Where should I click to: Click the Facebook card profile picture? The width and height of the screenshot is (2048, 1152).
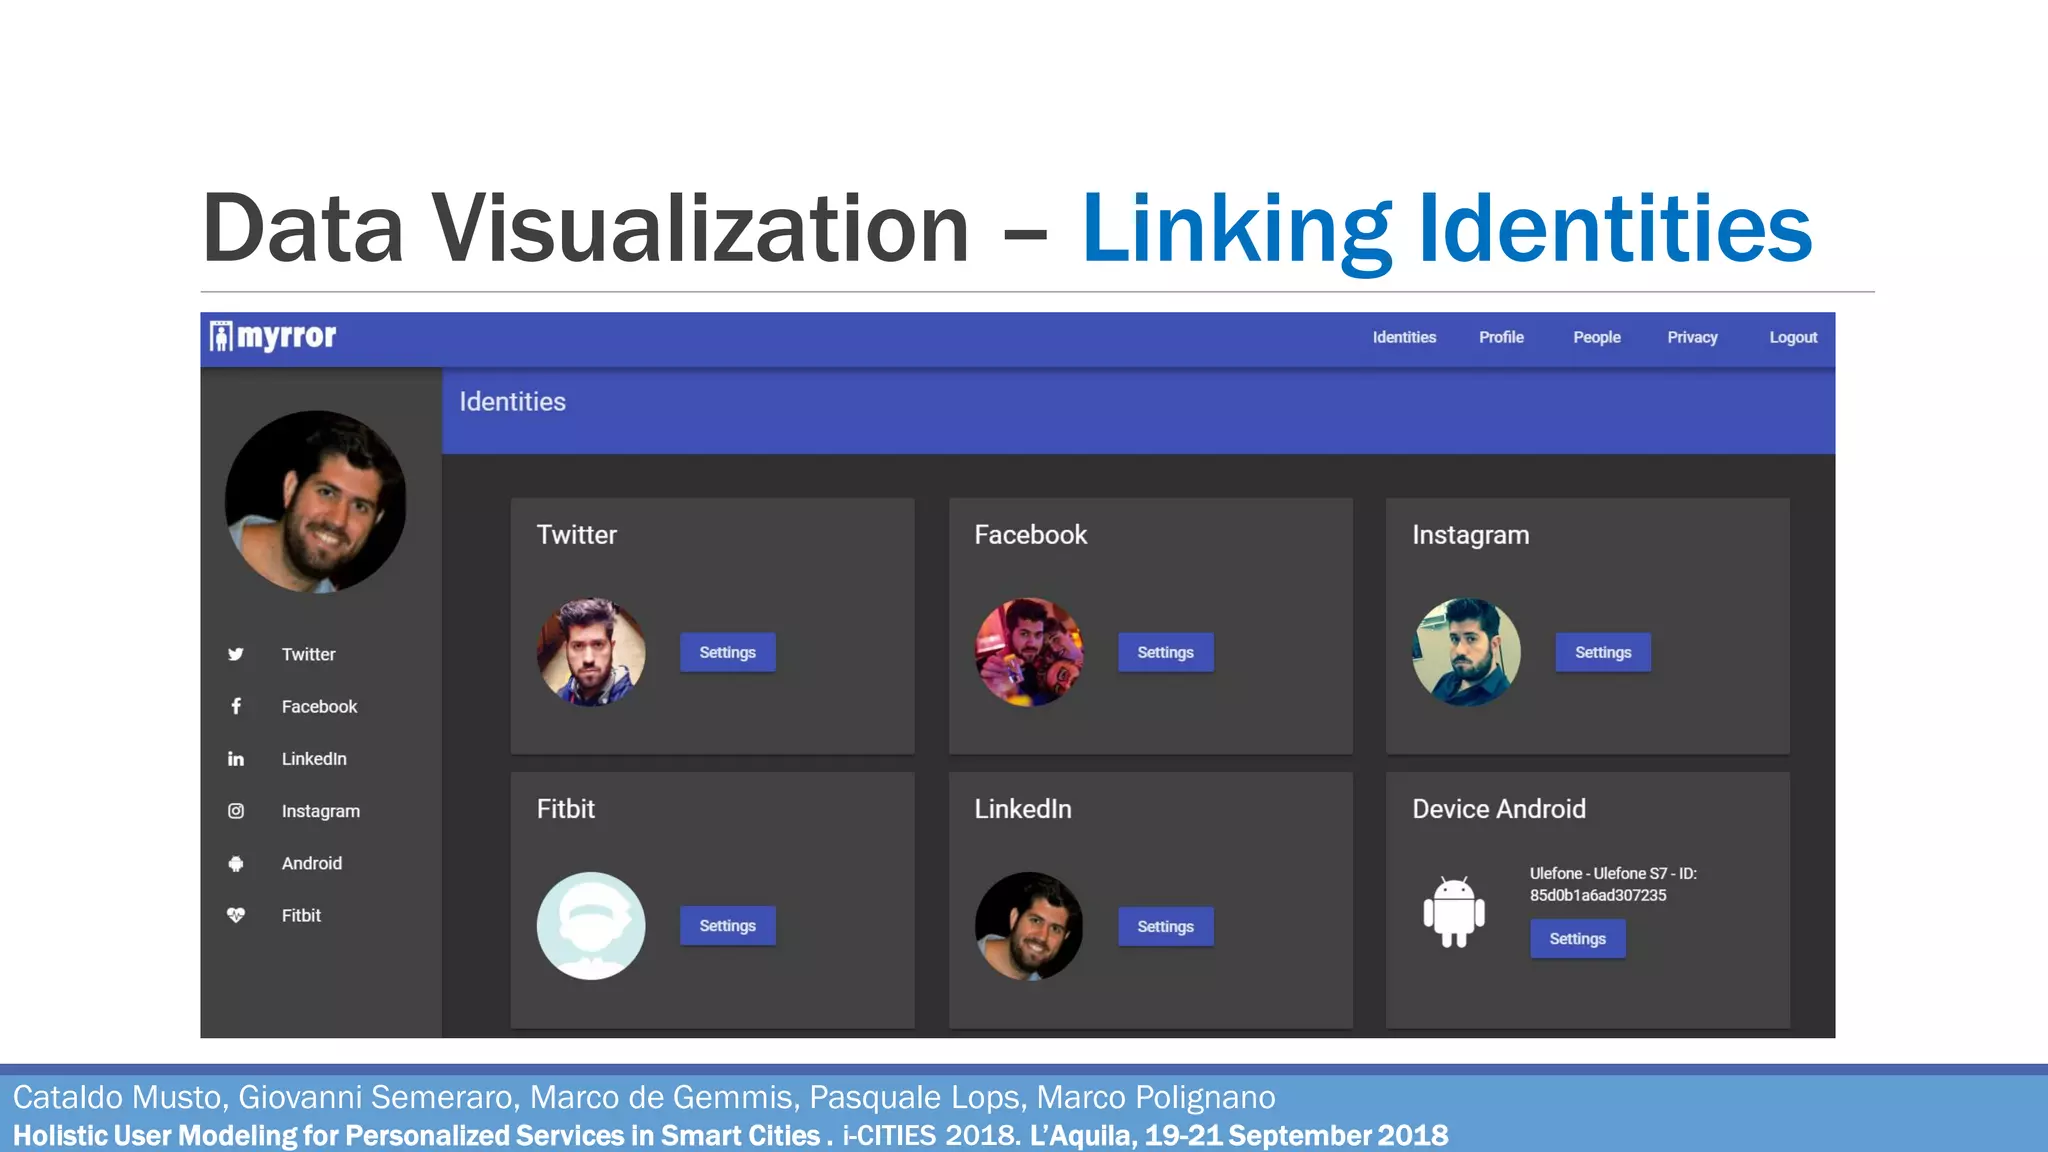[1029, 652]
